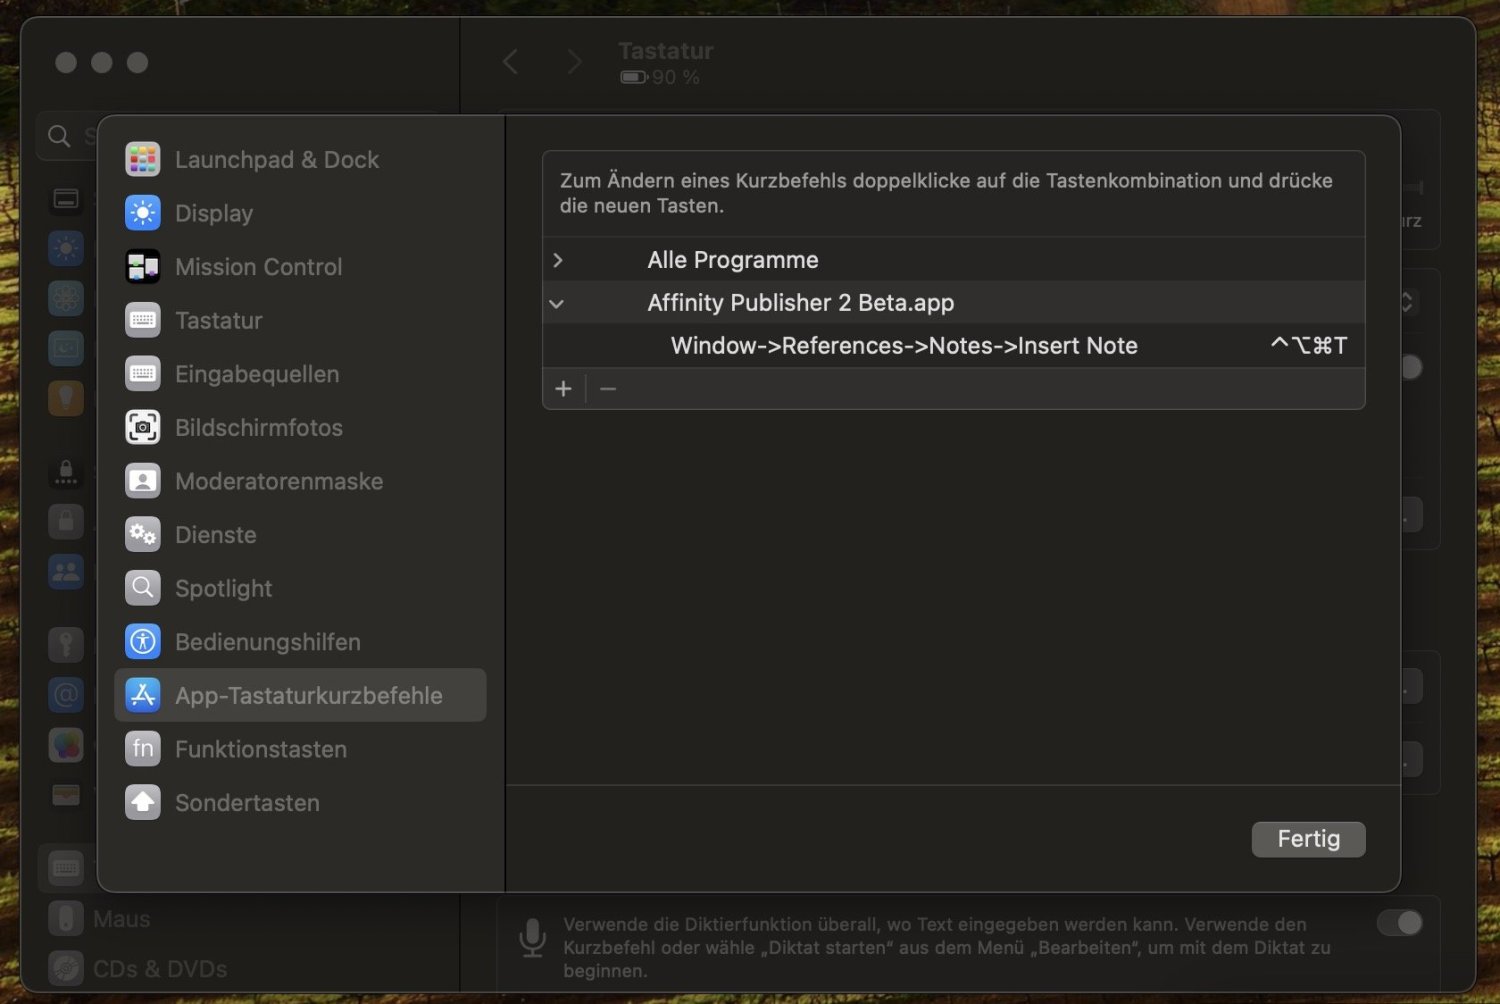
Task: Select Launchpad & Dock in sidebar
Action: (x=277, y=159)
